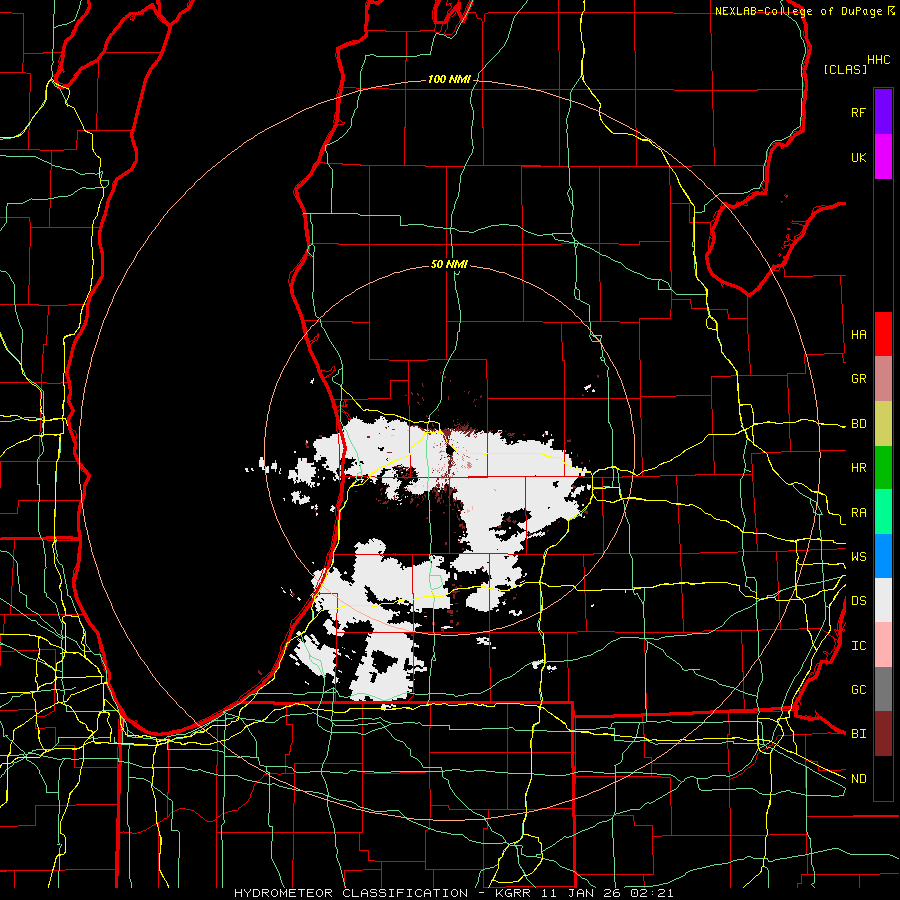
Task: Pick the RA light-green legend swatch
Action: (x=883, y=512)
